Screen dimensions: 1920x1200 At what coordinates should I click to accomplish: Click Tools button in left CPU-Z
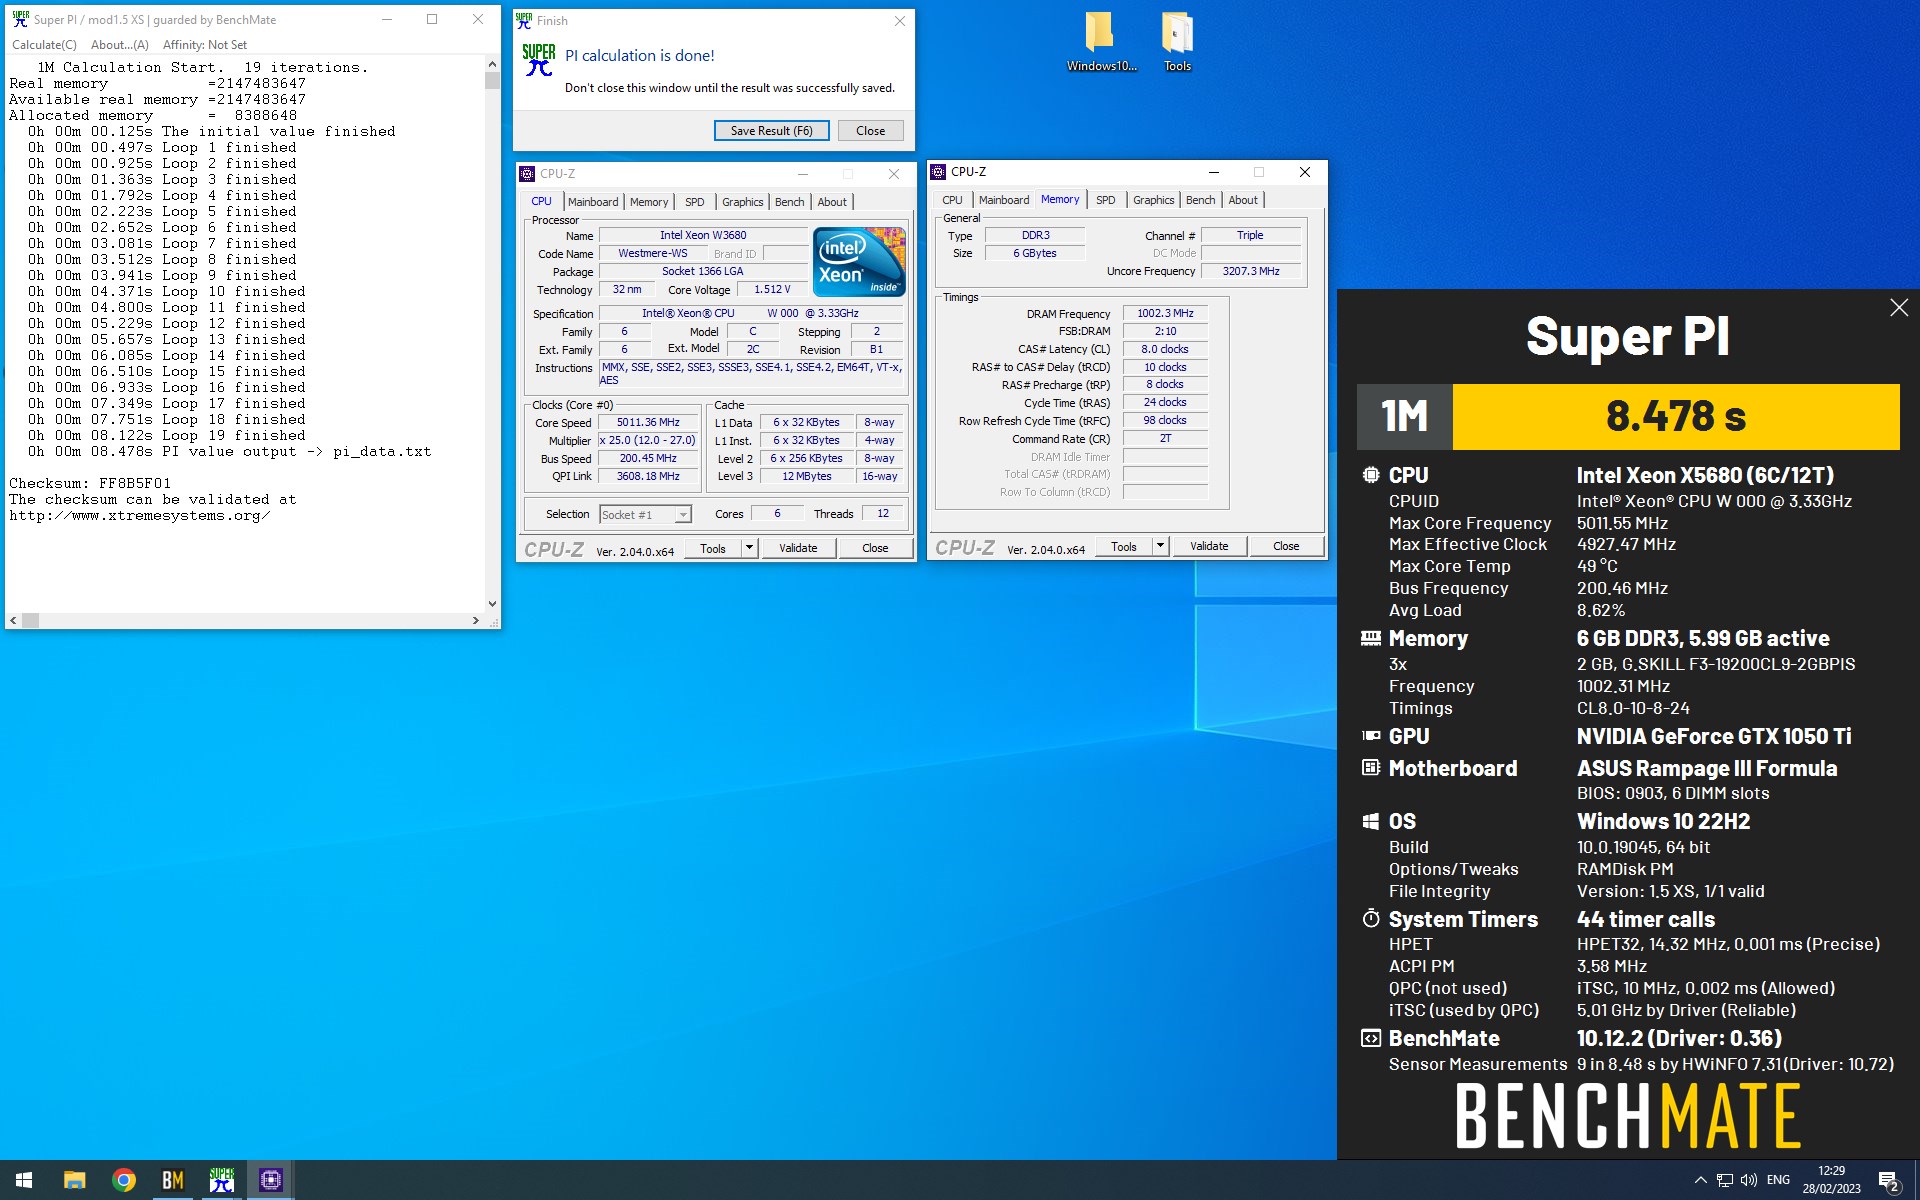(x=713, y=548)
